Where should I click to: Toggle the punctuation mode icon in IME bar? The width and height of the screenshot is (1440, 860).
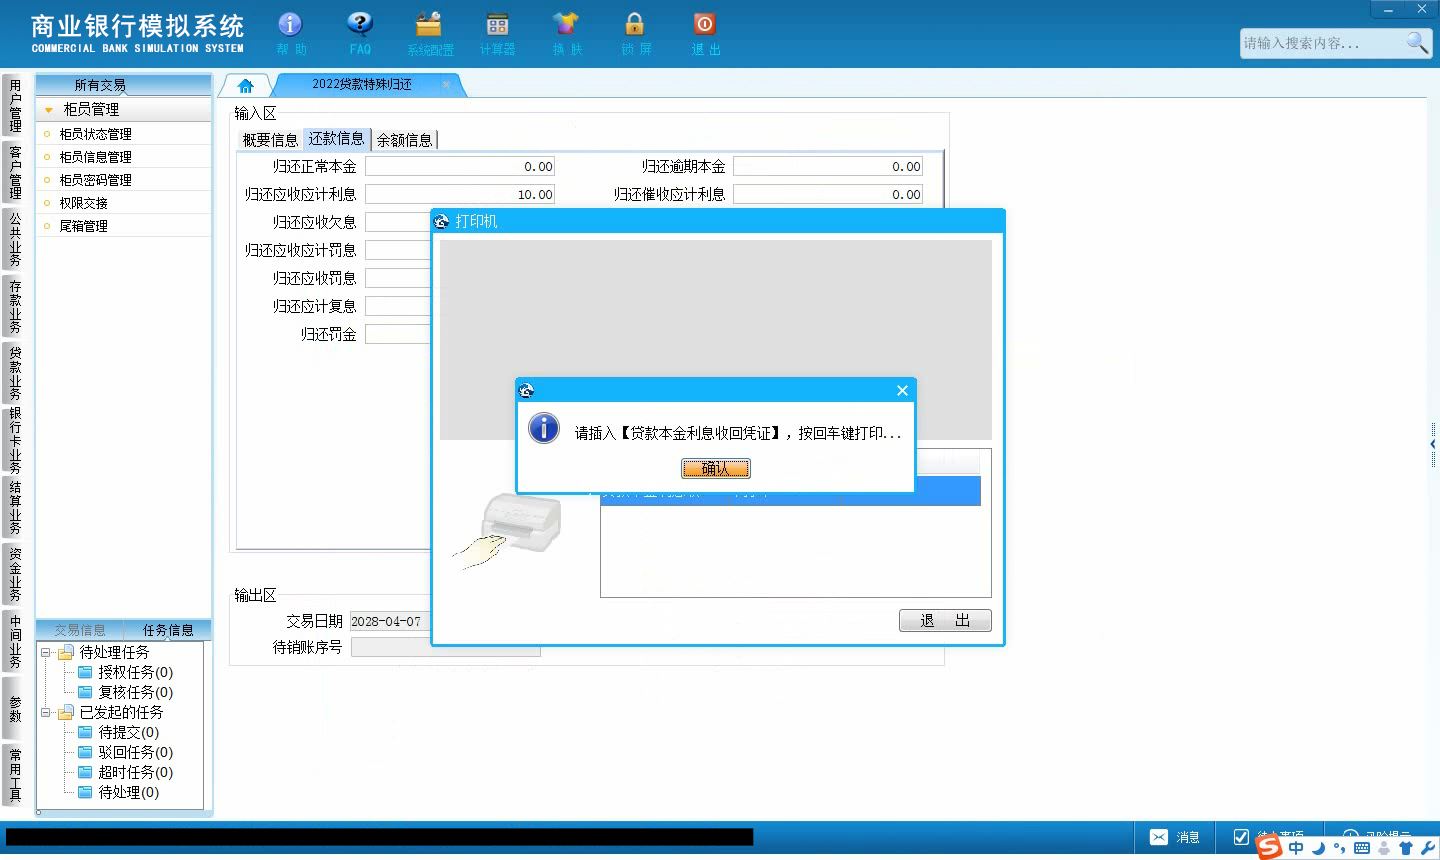click(x=1340, y=848)
